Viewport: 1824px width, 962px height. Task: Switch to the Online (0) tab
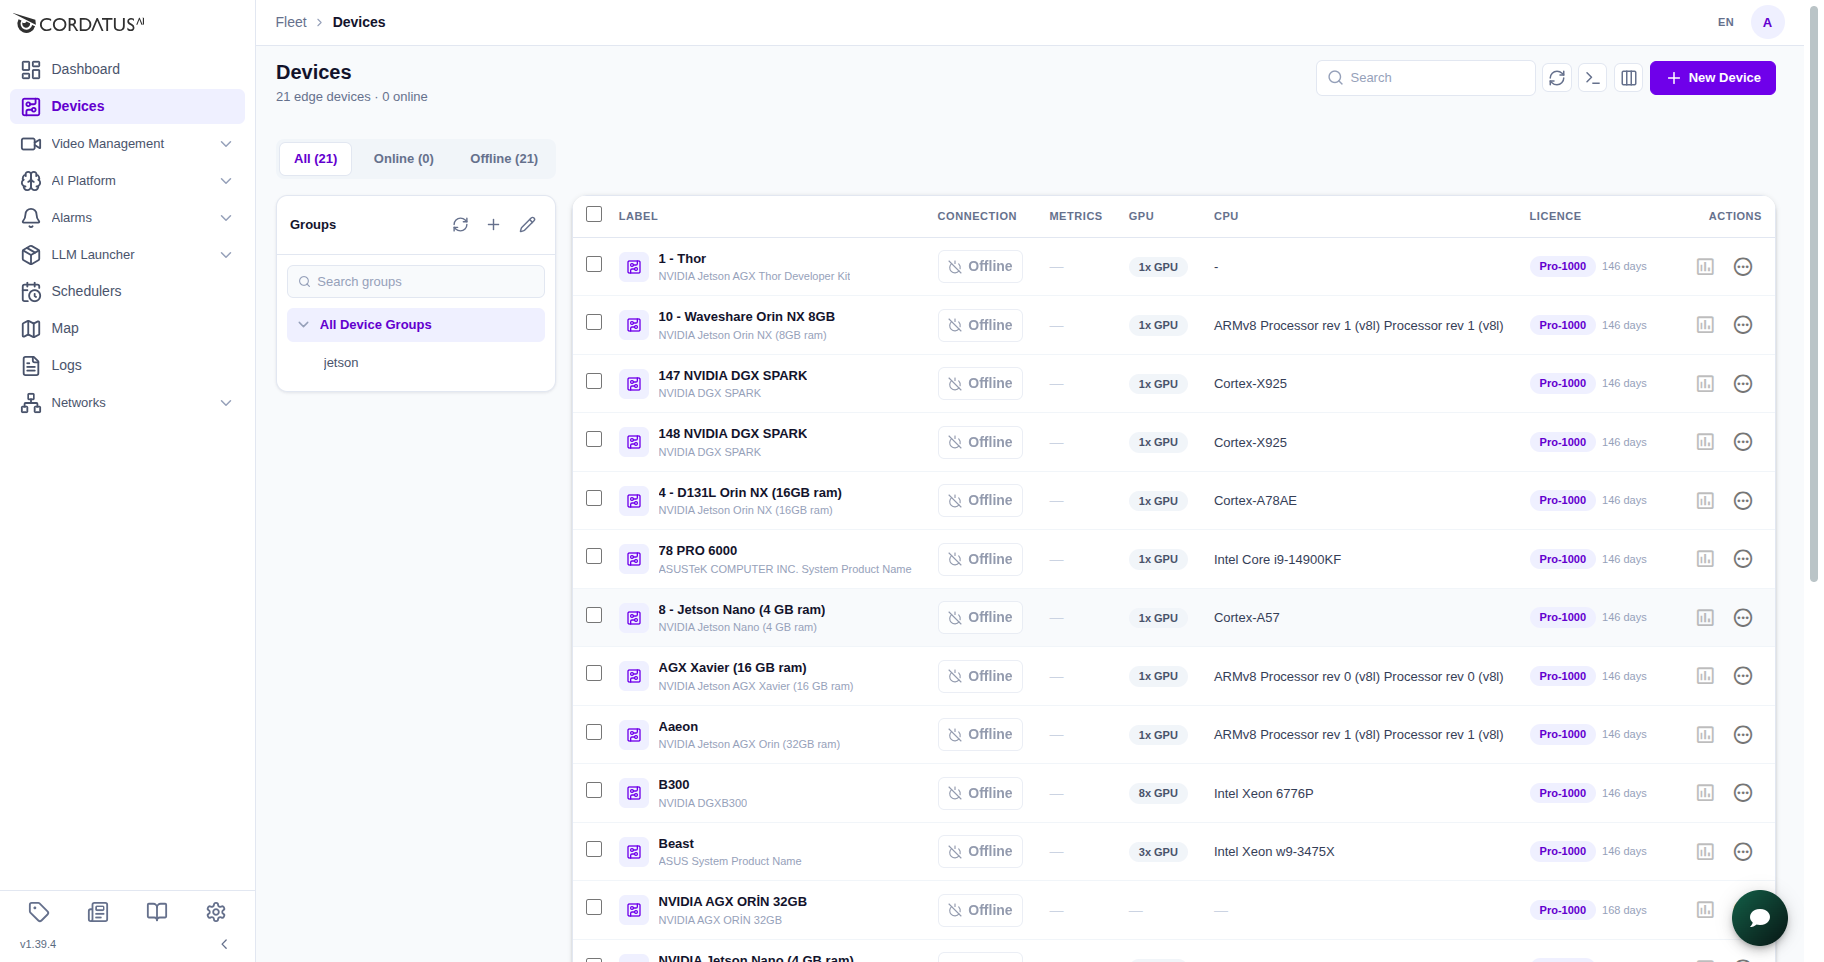coord(404,159)
